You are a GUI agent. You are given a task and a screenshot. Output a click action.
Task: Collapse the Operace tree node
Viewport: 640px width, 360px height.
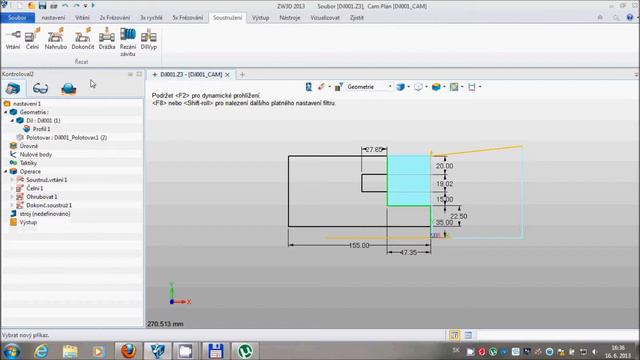[x=6, y=171]
